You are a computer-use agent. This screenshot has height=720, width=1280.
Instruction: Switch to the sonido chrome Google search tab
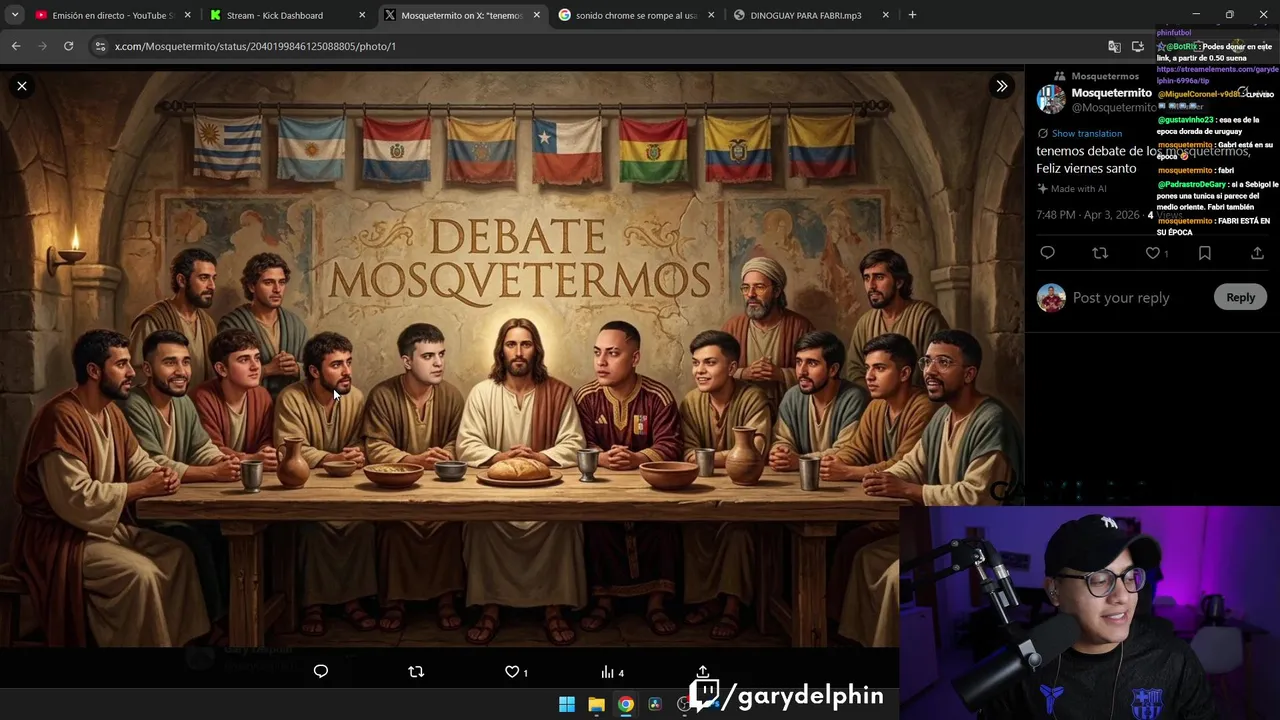[x=636, y=15]
